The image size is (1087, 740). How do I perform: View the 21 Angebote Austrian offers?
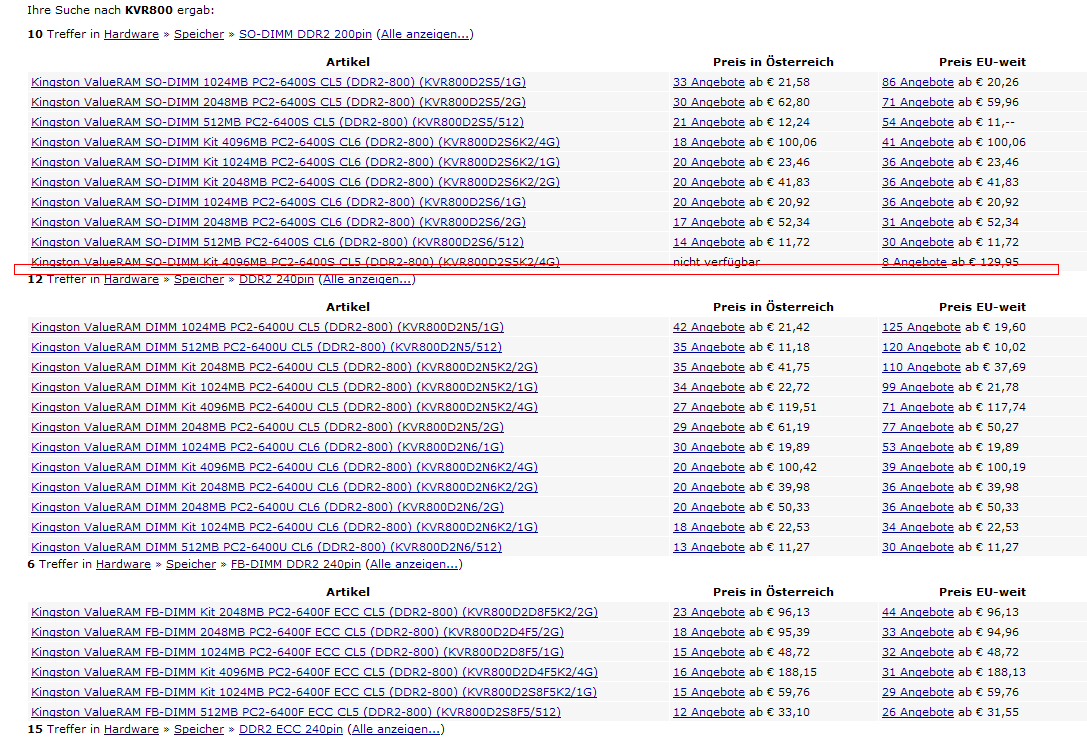click(x=708, y=122)
